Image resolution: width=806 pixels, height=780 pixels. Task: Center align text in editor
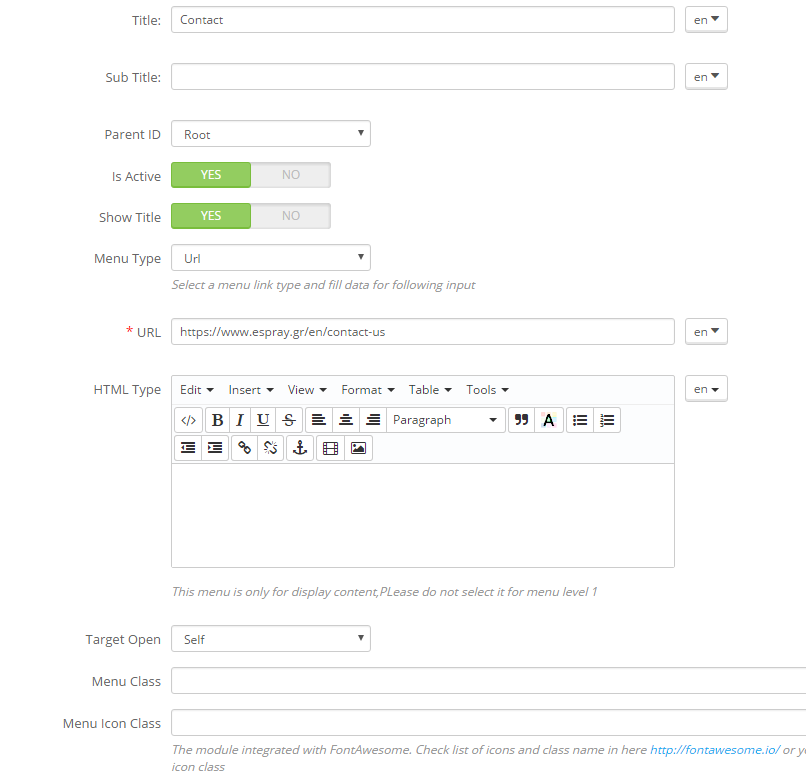[x=346, y=420]
